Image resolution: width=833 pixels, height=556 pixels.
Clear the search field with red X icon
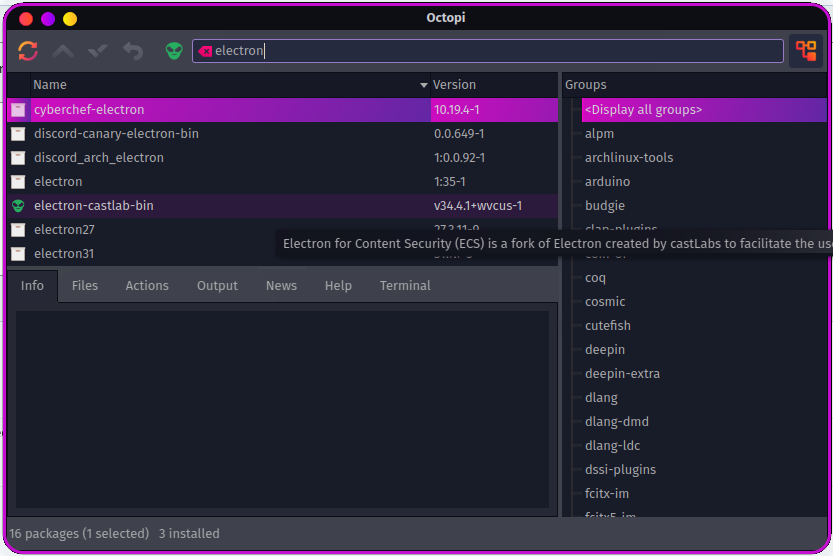[205, 51]
